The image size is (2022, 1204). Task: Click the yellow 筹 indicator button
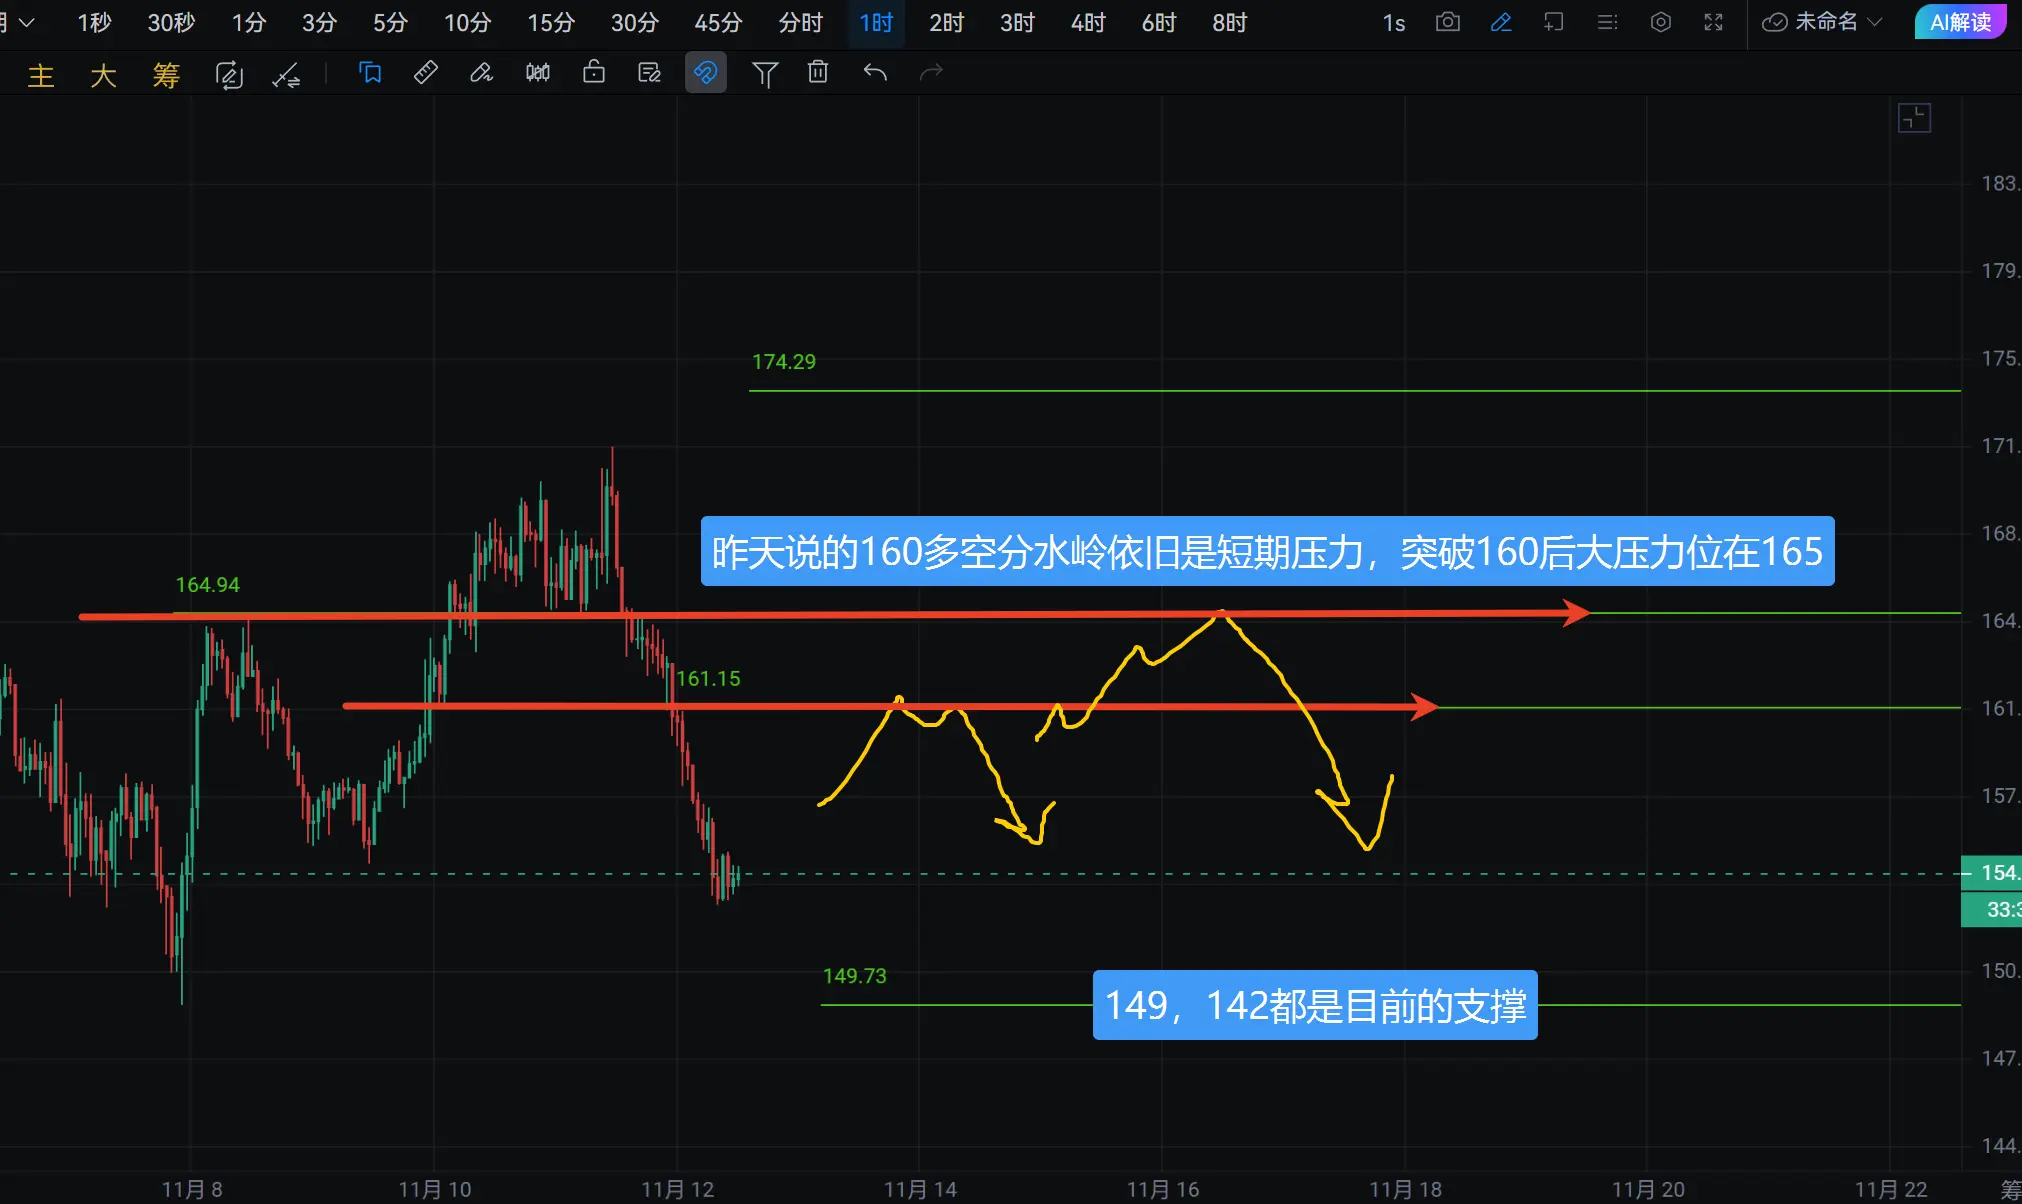tap(166, 75)
